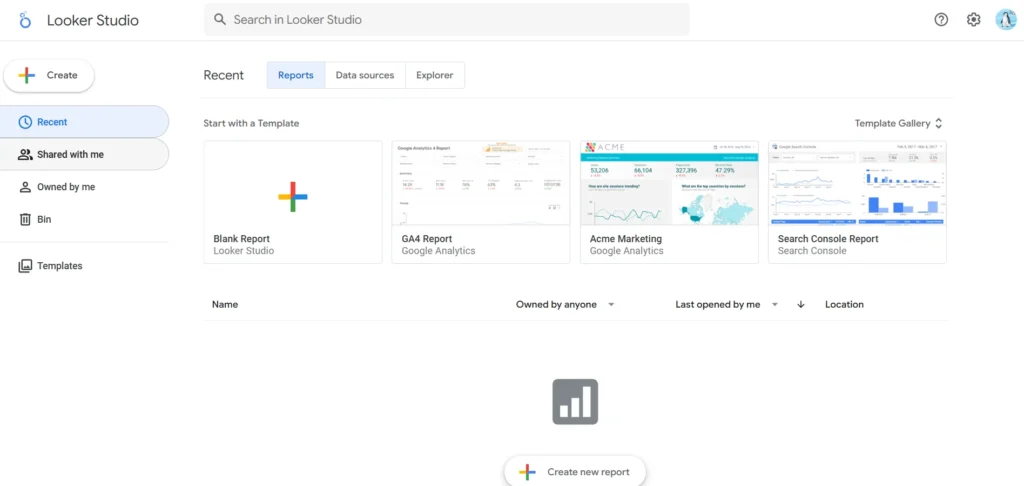Click the search magnifier icon
The height and width of the screenshot is (486, 1024).
pyautogui.click(x=220, y=20)
